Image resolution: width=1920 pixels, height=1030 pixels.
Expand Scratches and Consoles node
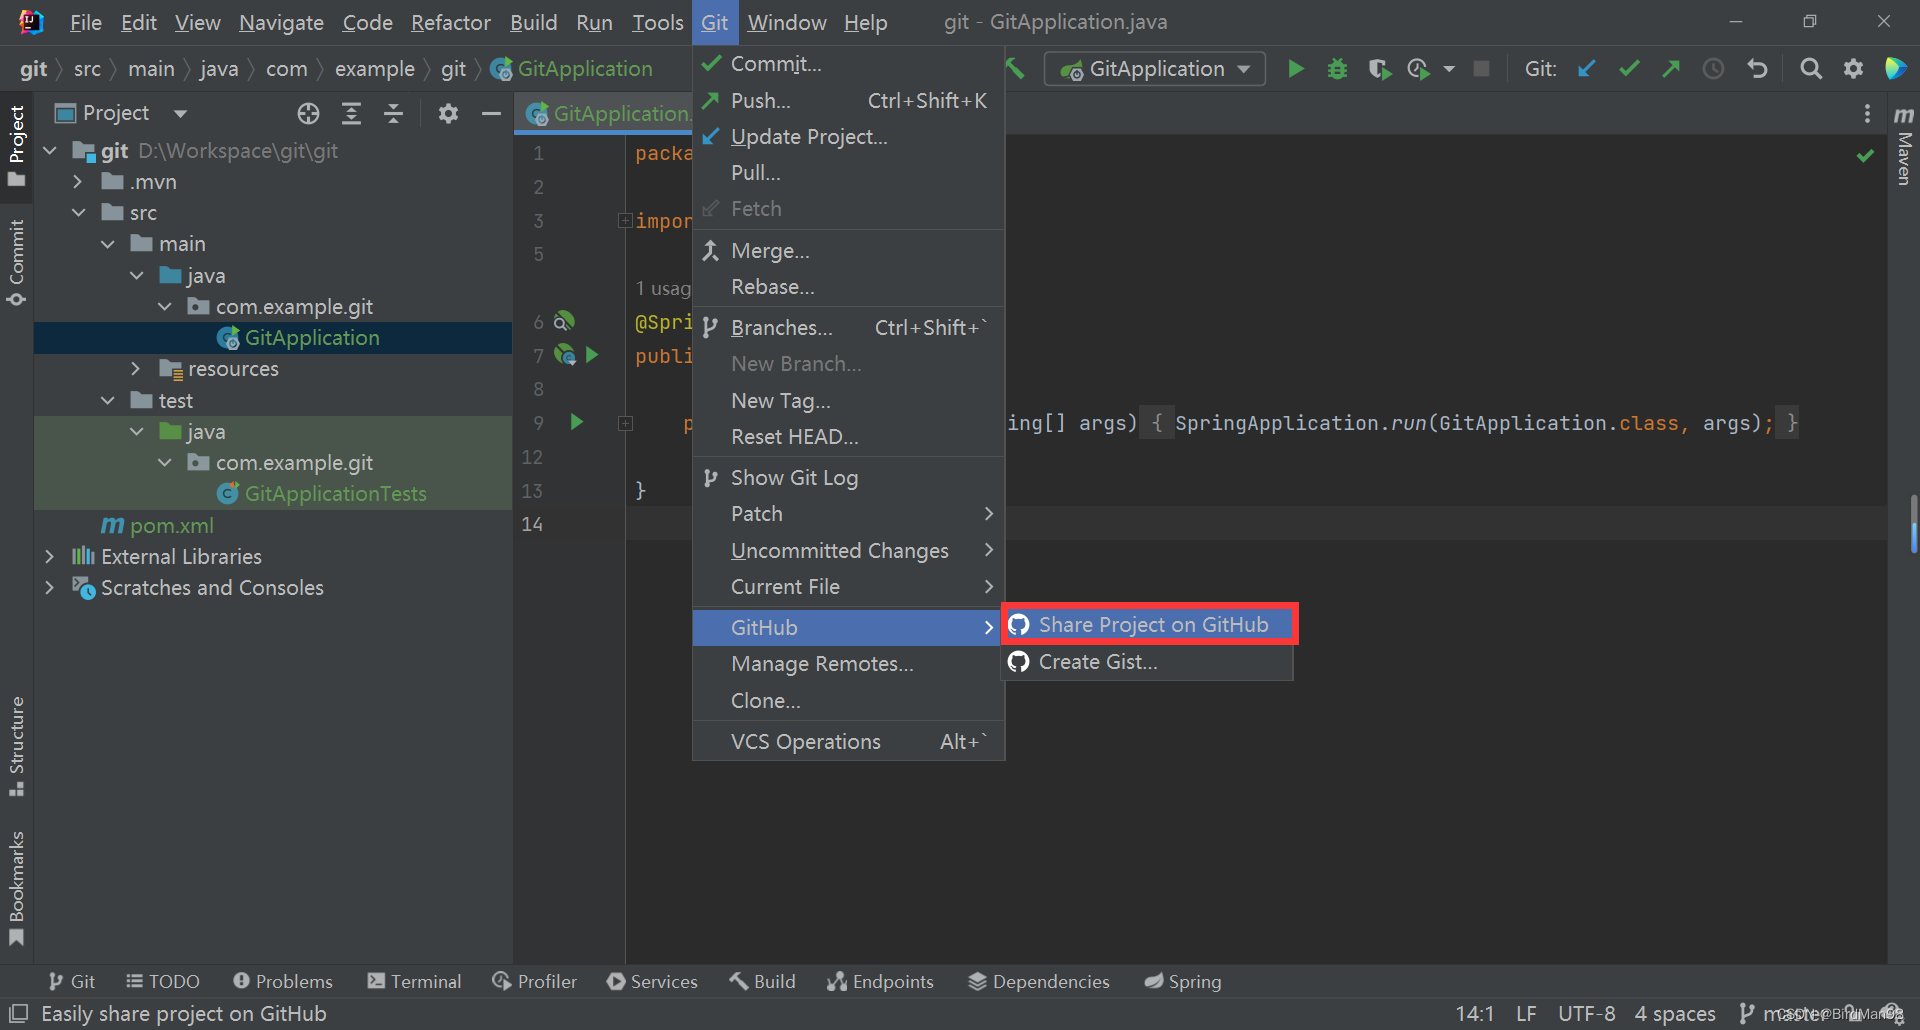(49, 588)
